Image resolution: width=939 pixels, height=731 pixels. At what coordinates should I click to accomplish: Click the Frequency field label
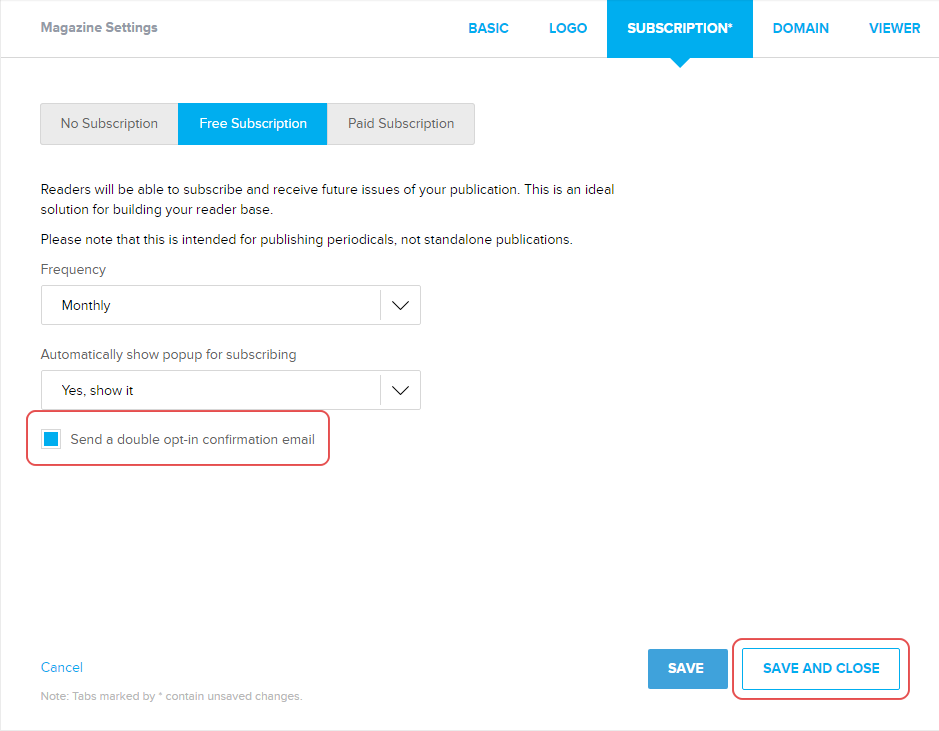pyautogui.click(x=73, y=270)
